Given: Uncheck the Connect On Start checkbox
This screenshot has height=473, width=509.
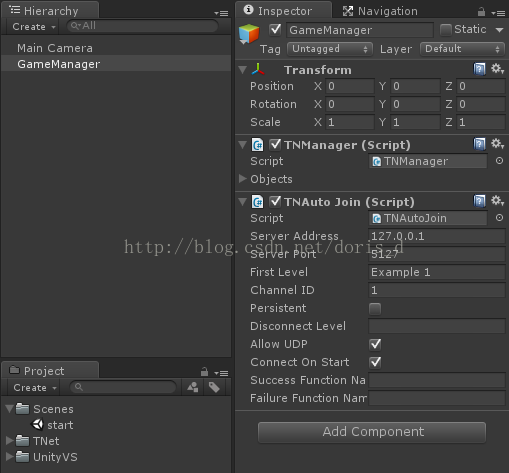Looking at the screenshot, I should point(375,362).
